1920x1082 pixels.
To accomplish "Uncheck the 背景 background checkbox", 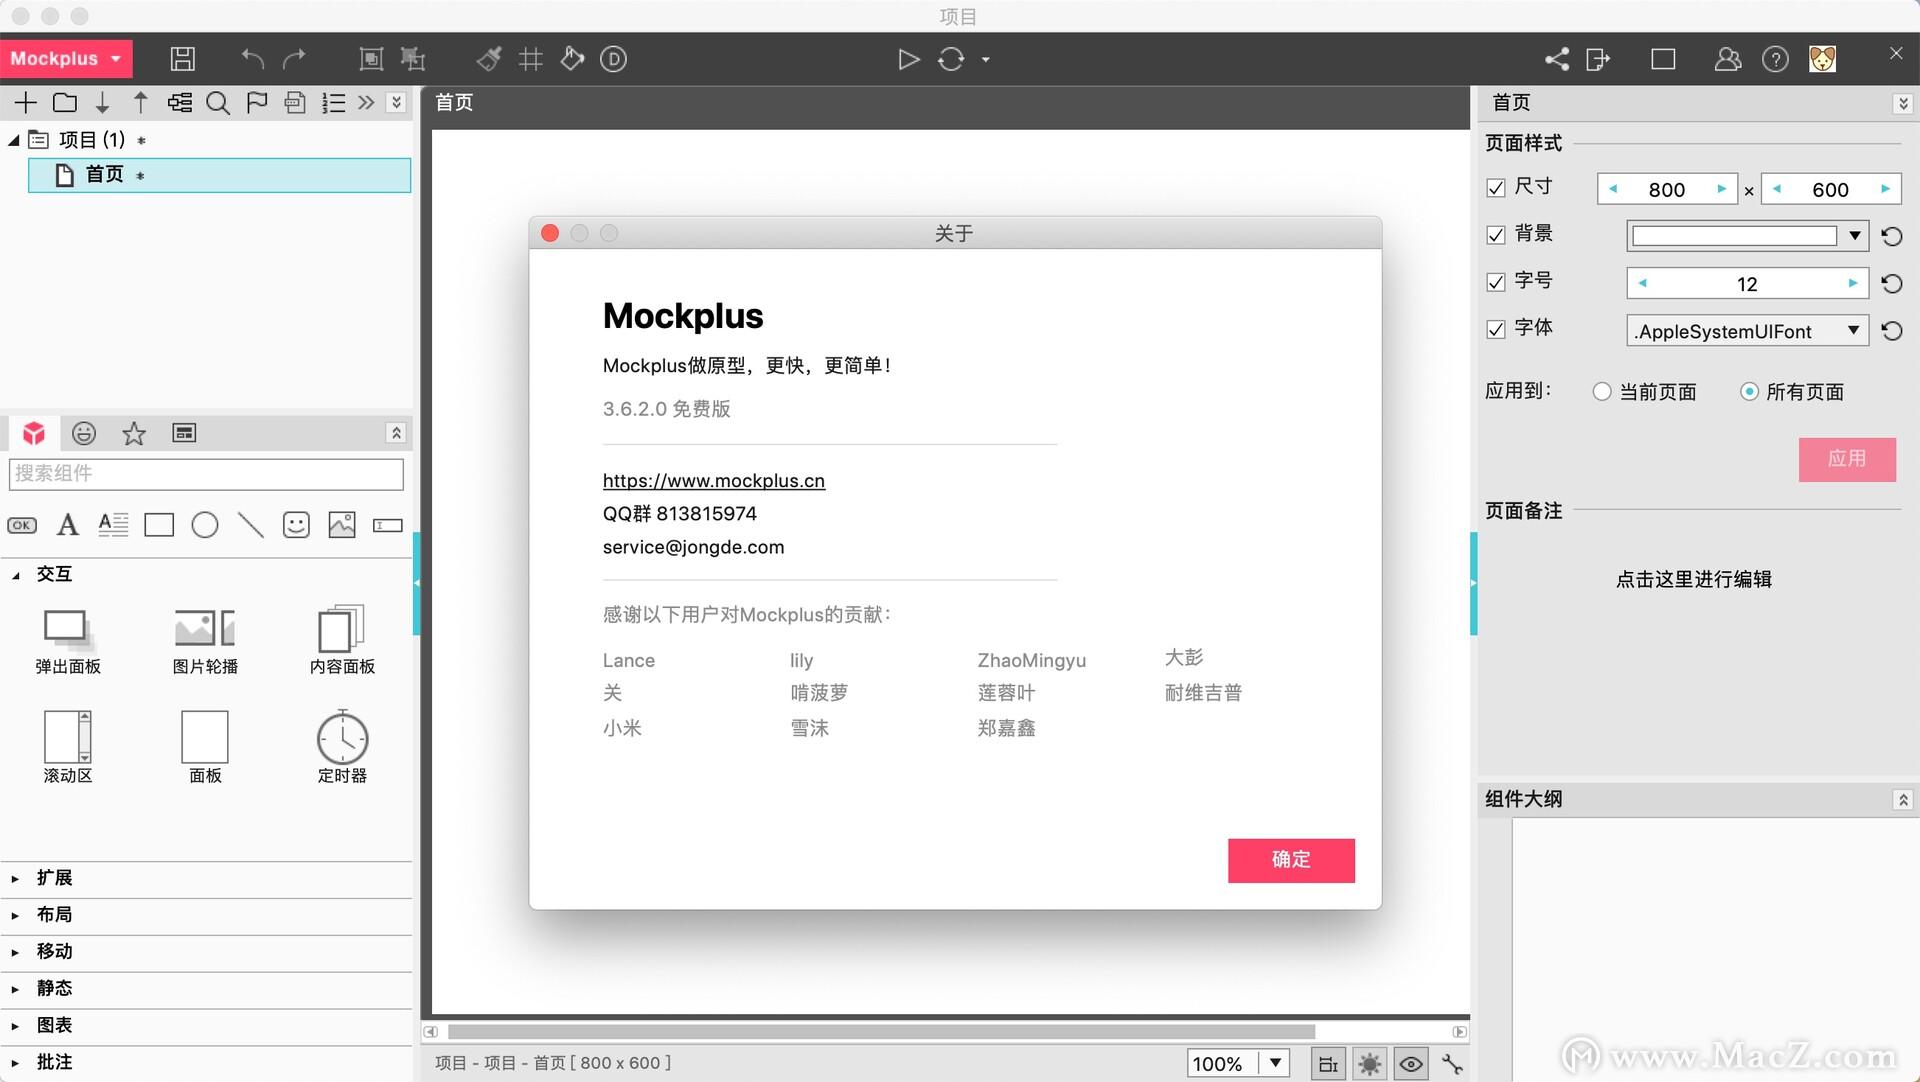I will 1496,234.
